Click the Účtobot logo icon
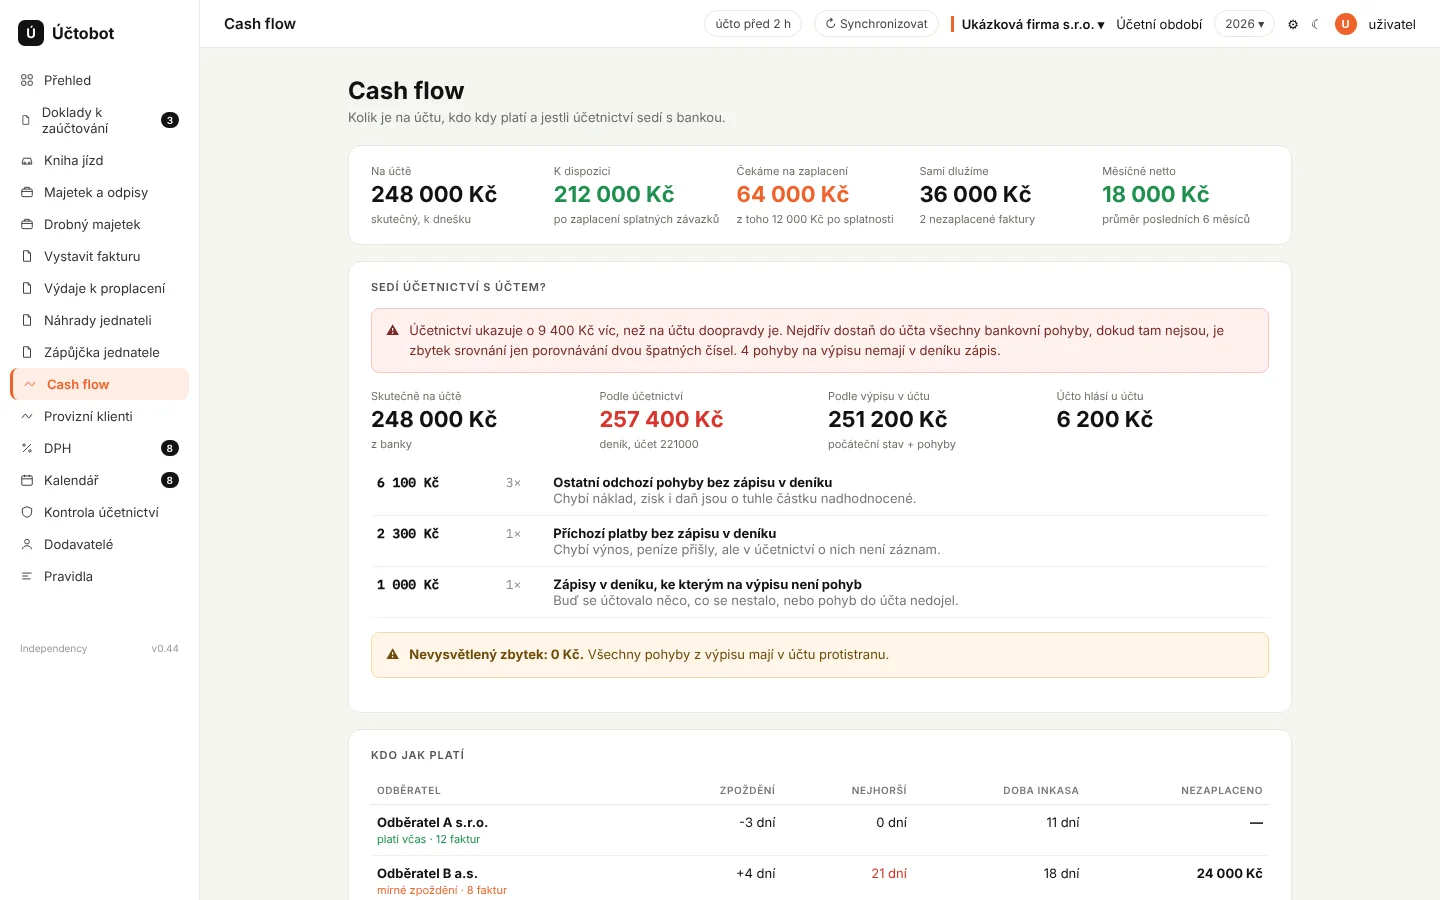This screenshot has width=1440, height=900. [31, 33]
